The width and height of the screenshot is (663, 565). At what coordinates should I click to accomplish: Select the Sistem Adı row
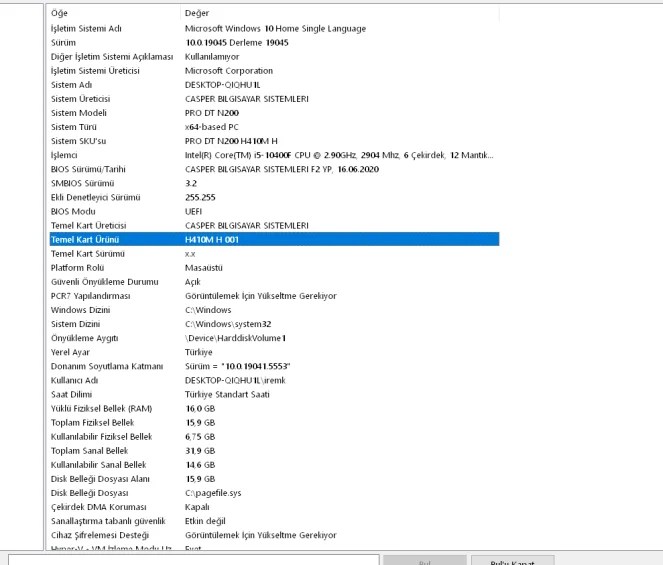pyautogui.click(x=72, y=85)
